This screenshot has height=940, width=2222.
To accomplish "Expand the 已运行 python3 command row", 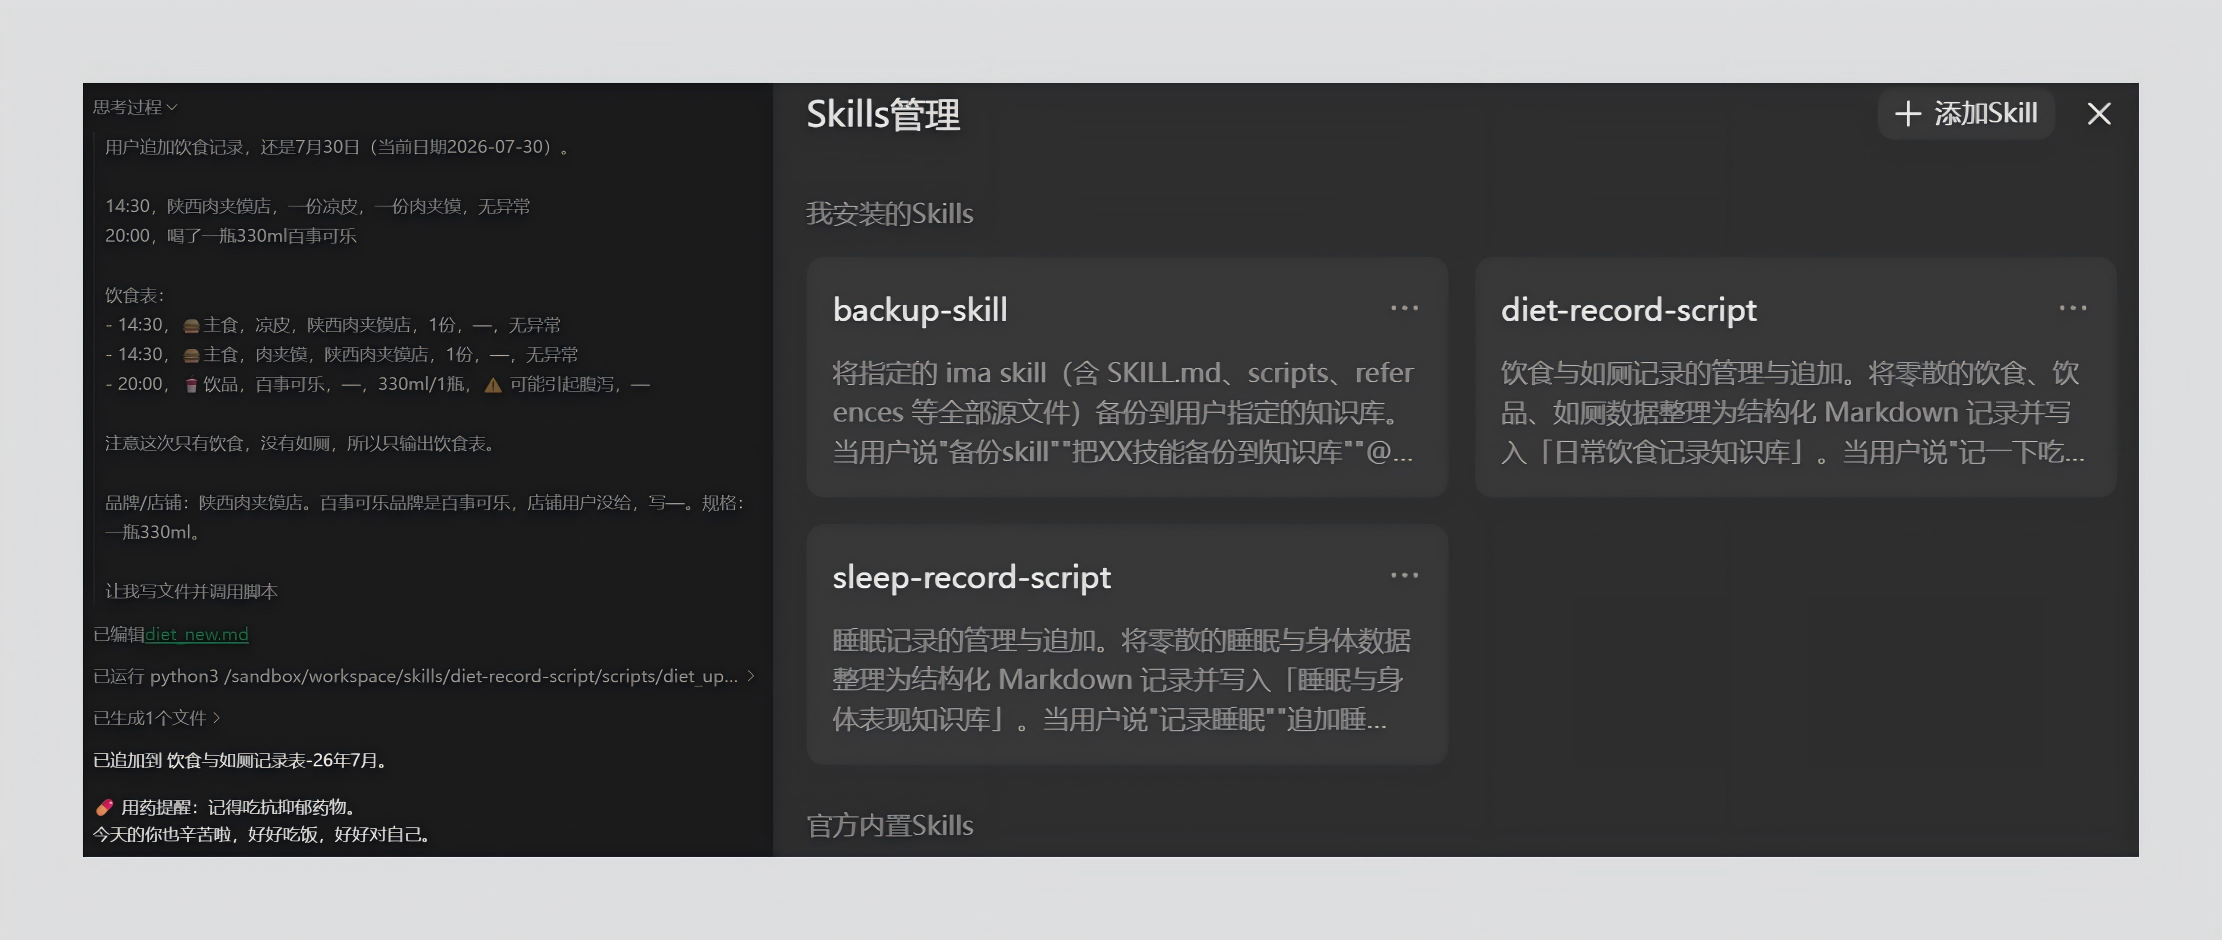I will (424, 676).
